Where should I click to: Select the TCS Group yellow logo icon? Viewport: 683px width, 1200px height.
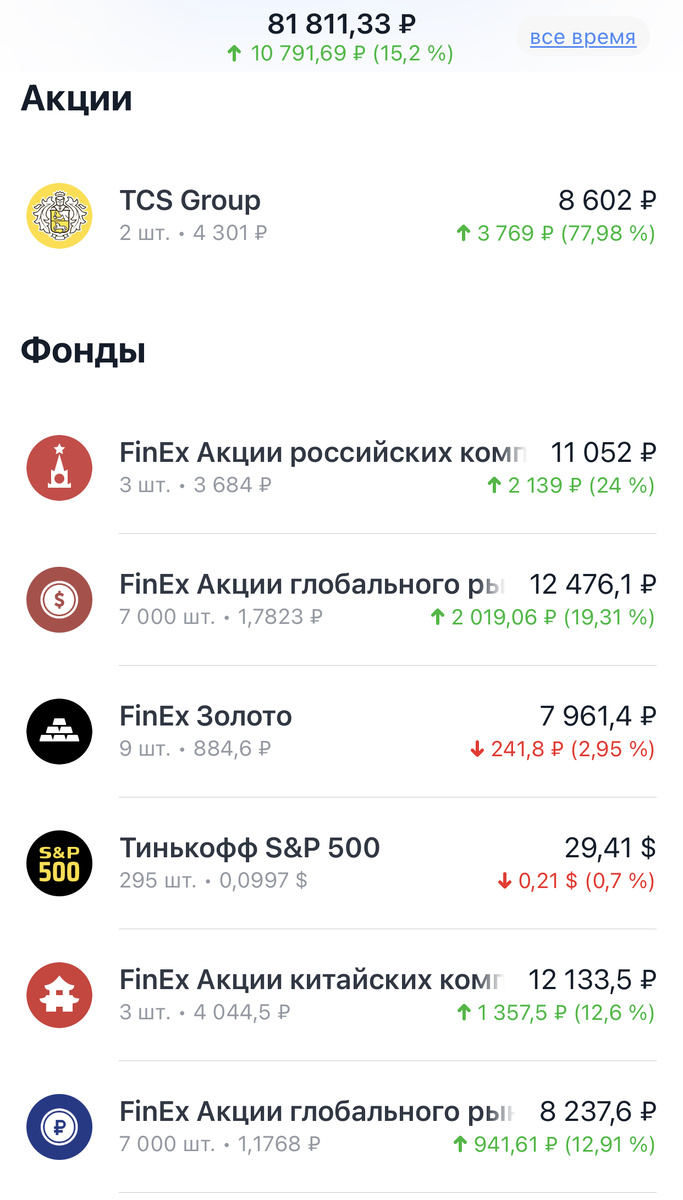coord(59,215)
